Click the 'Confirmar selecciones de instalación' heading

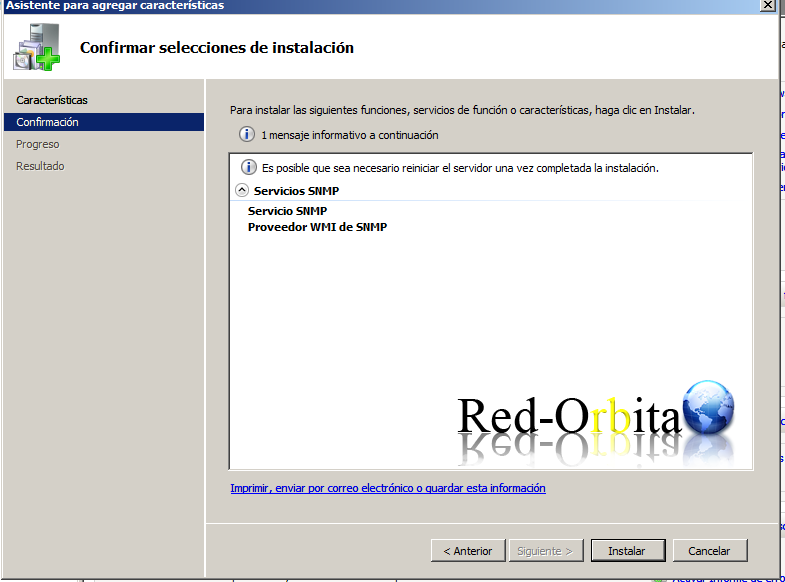[216, 48]
